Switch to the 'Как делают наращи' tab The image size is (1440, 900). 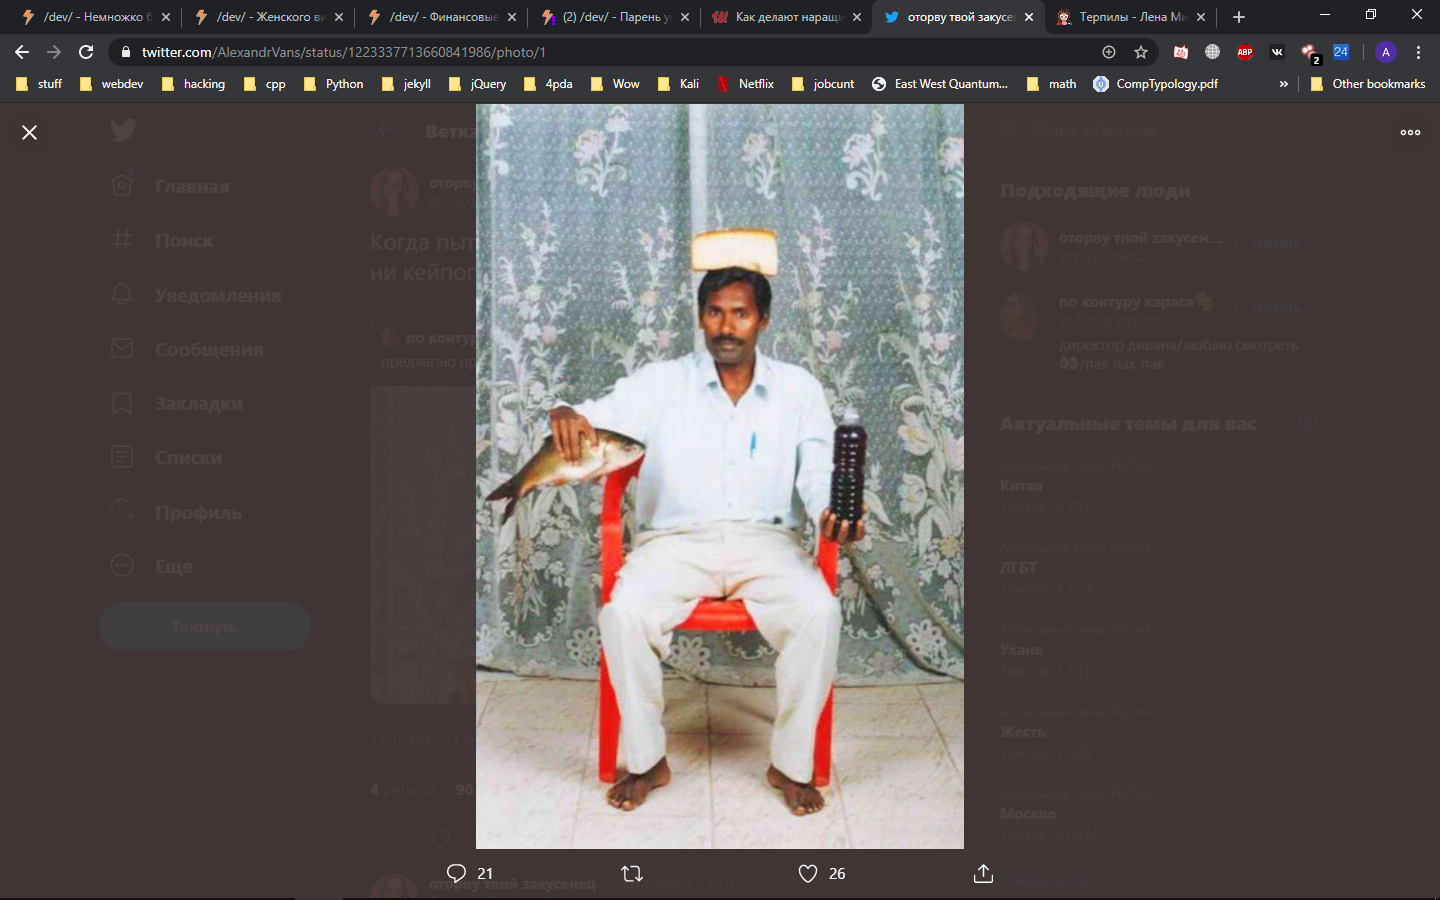tap(787, 17)
